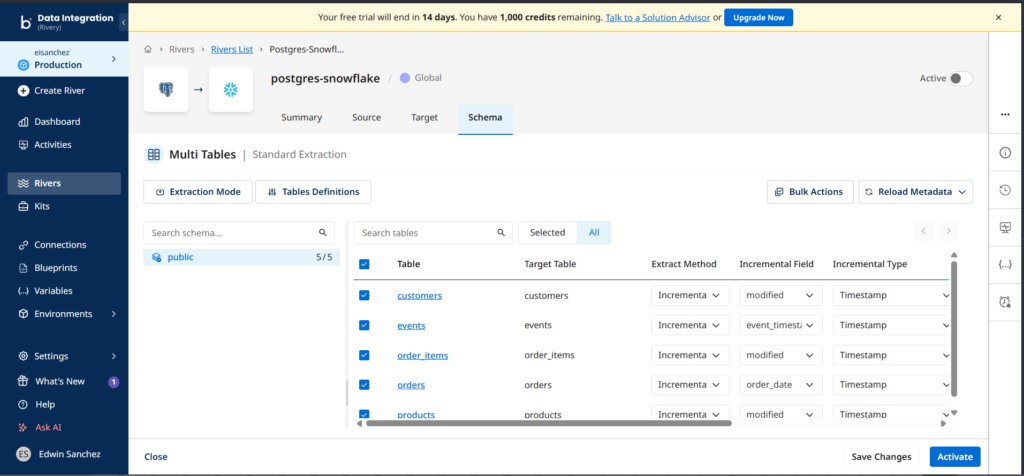The width and height of the screenshot is (1024, 476).
Task: Expand the Settings sidebar submenu
Action: point(114,357)
